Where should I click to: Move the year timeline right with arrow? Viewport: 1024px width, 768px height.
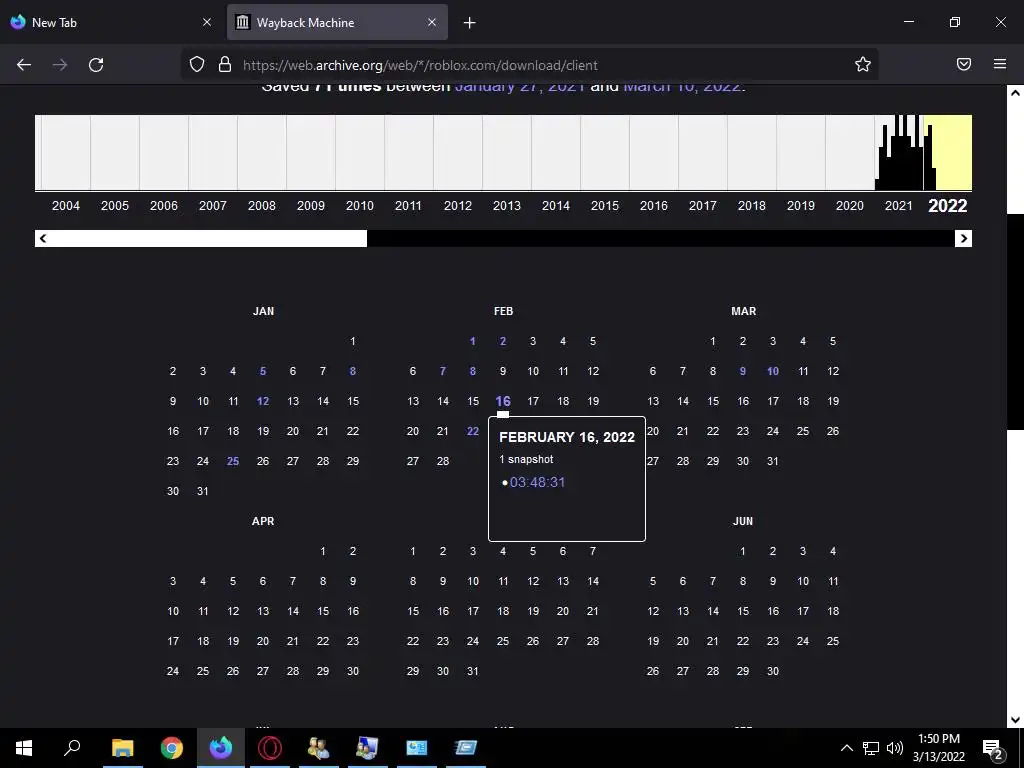pos(963,238)
